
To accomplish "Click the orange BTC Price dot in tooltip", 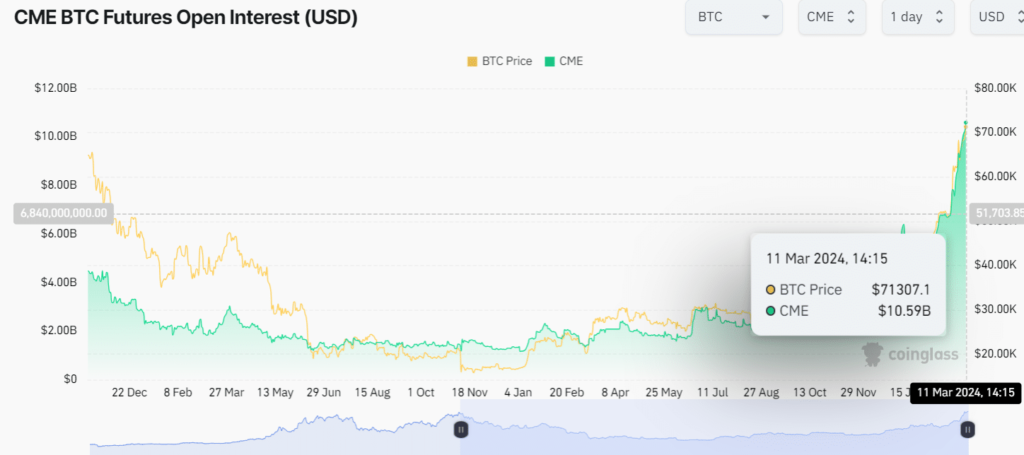I will coord(771,290).
